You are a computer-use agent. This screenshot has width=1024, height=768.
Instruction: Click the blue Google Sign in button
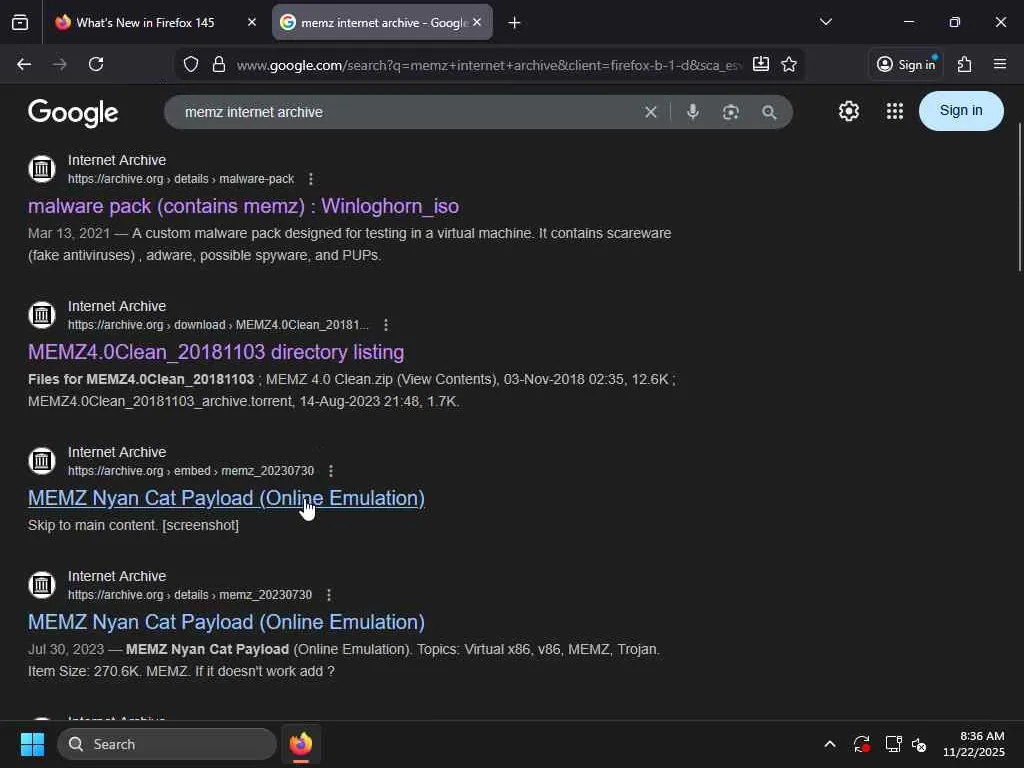[x=961, y=110]
